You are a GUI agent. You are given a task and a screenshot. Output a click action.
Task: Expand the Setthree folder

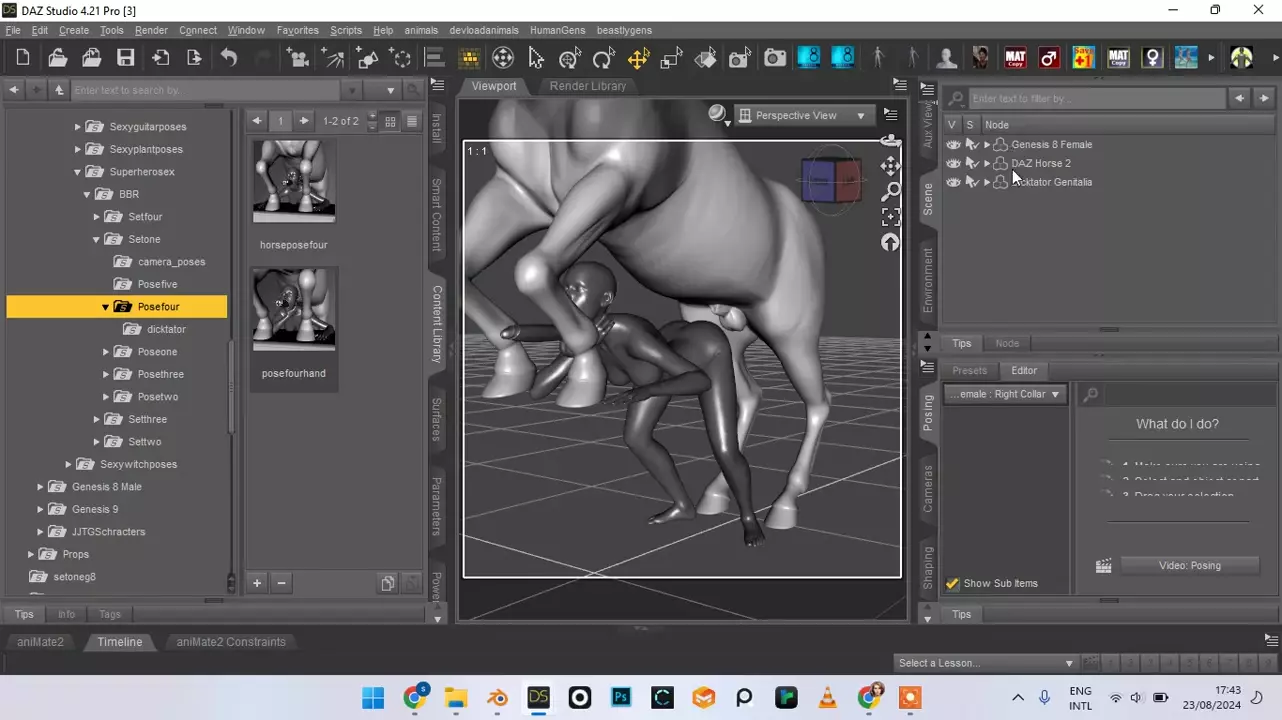tap(97, 420)
